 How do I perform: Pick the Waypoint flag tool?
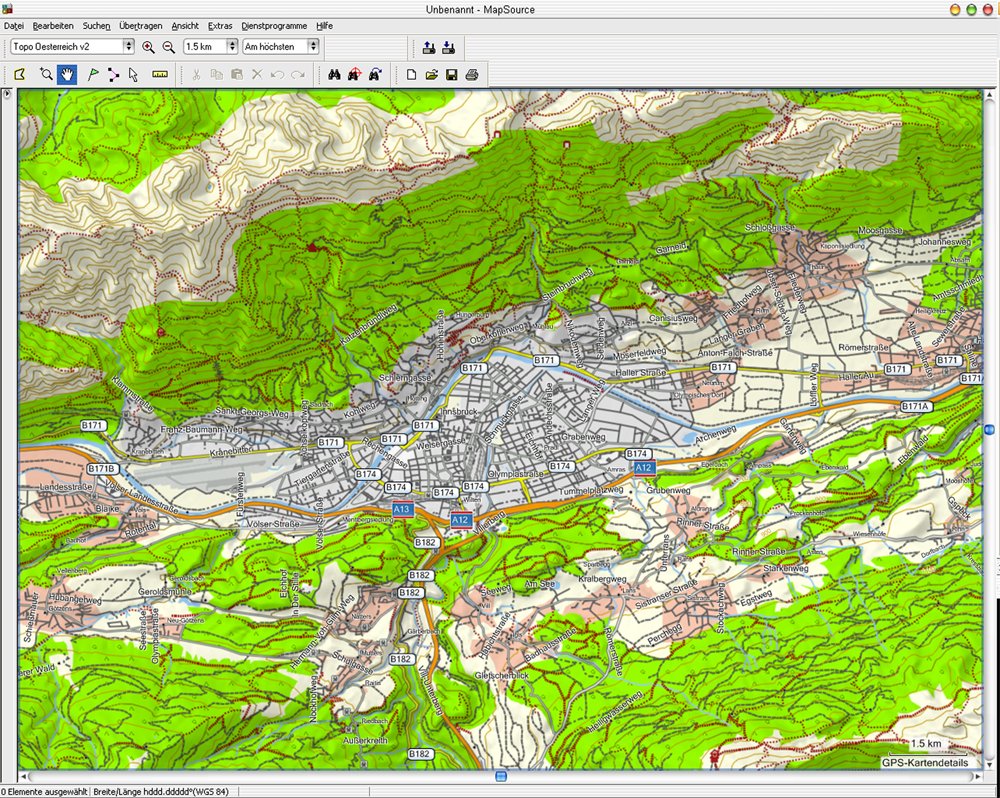pos(93,75)
